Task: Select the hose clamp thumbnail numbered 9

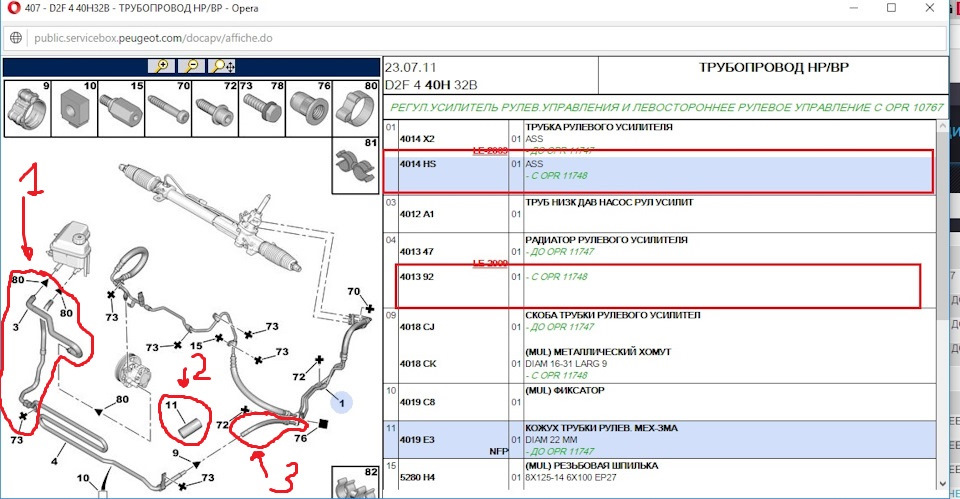Action: (x=28, y=110)
